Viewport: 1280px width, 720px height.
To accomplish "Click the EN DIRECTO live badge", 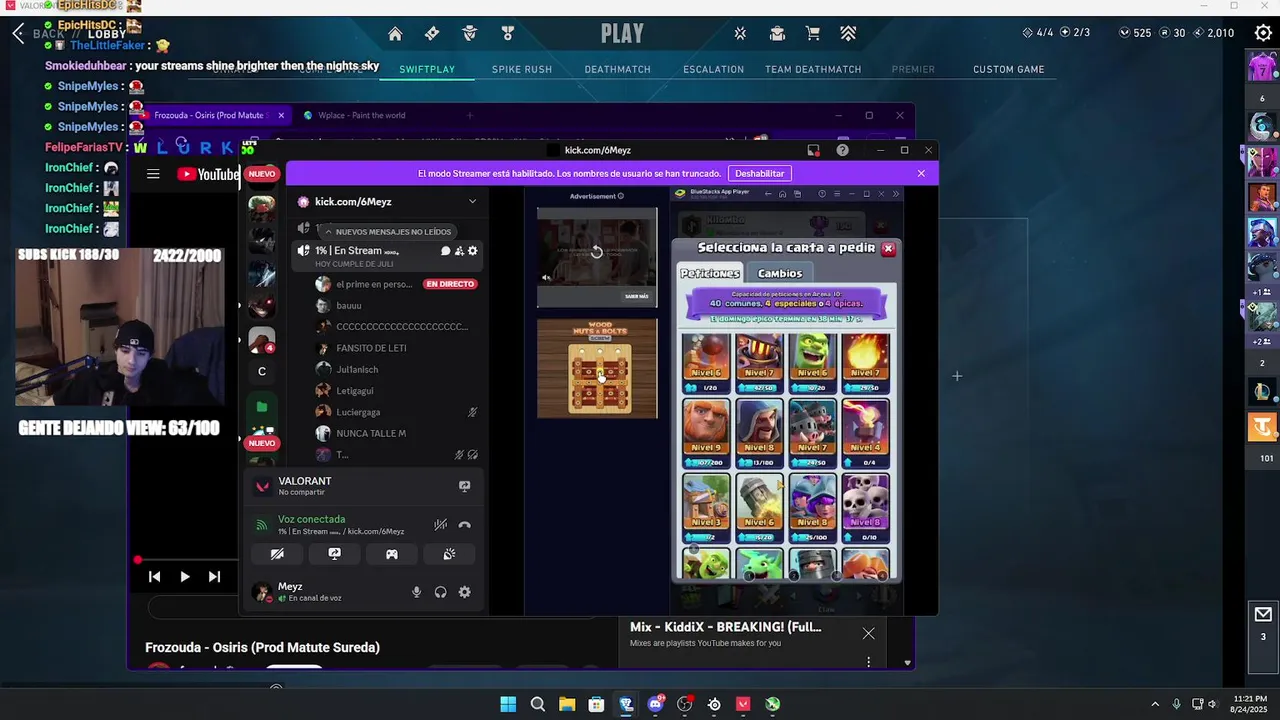I will (450, 284).
